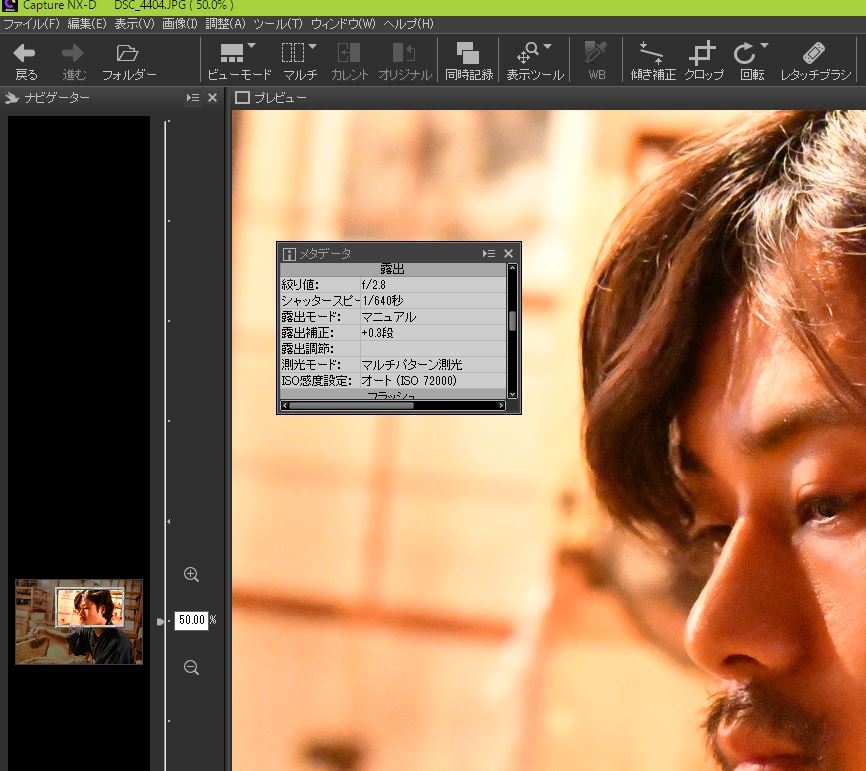This screenshot has height=771, width=866.
Task: Click the zoom out magnifier icon
Action: click(192, 668)
